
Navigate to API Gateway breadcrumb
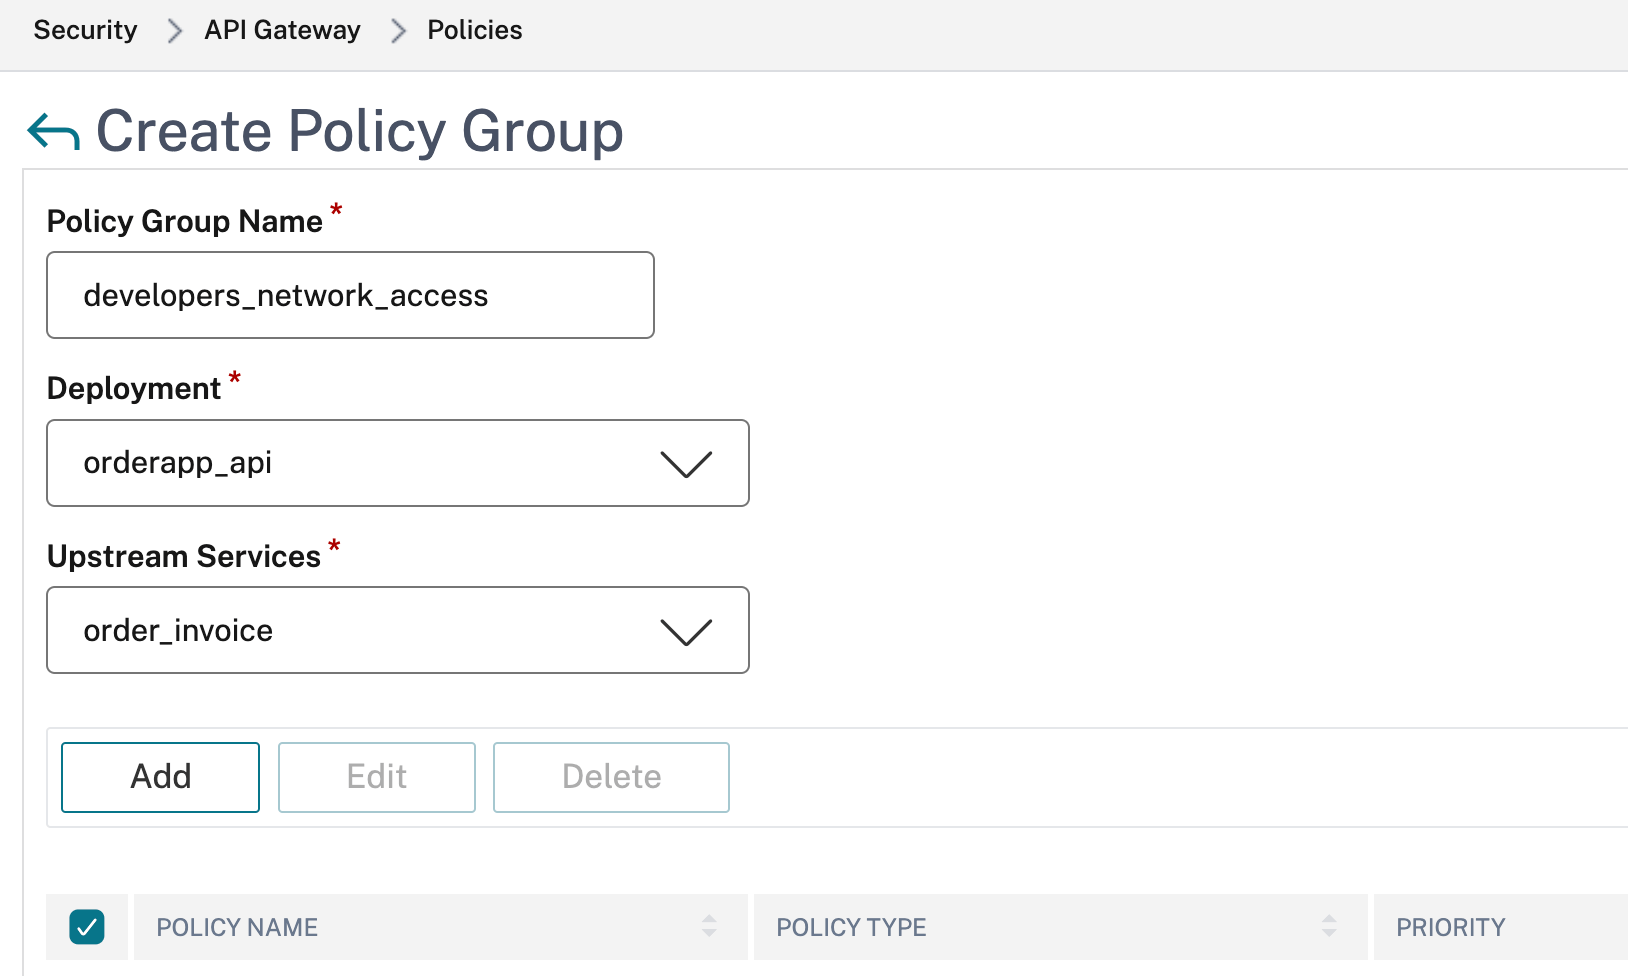tap(282, 30)
